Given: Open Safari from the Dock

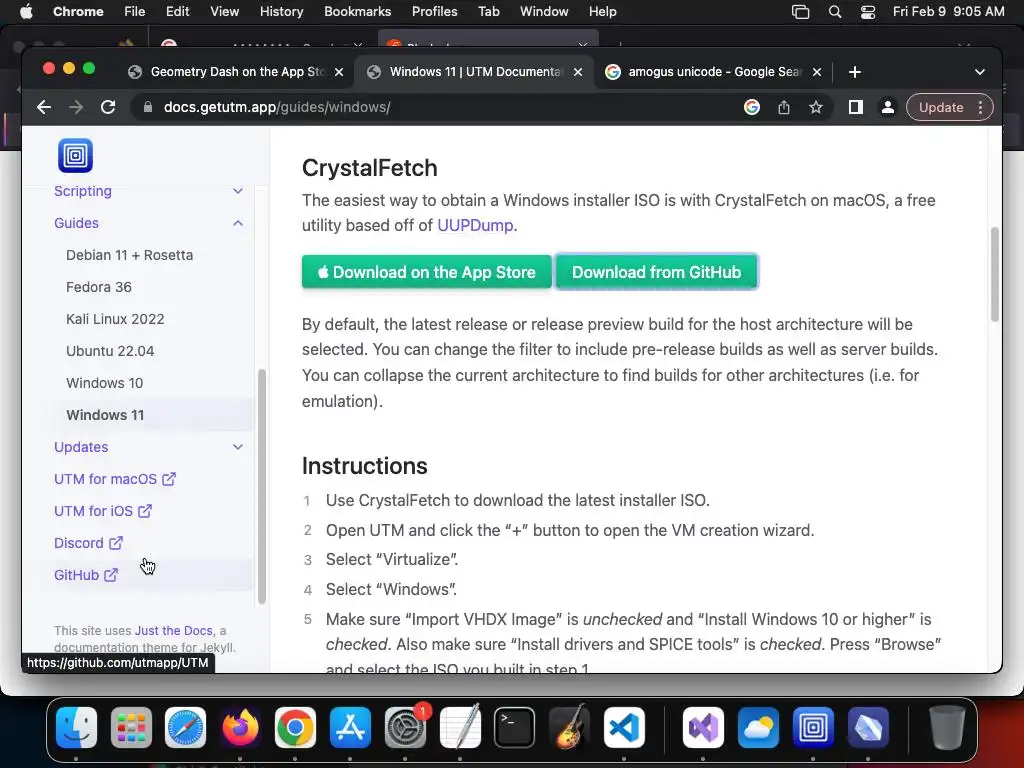Looking at the screenshot, I should coord(185,727).
